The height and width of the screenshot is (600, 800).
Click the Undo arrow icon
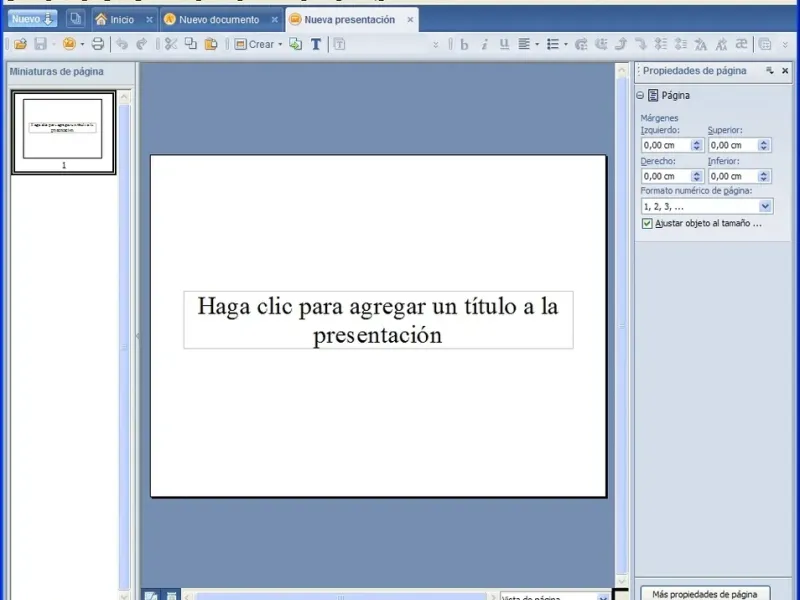122,44
